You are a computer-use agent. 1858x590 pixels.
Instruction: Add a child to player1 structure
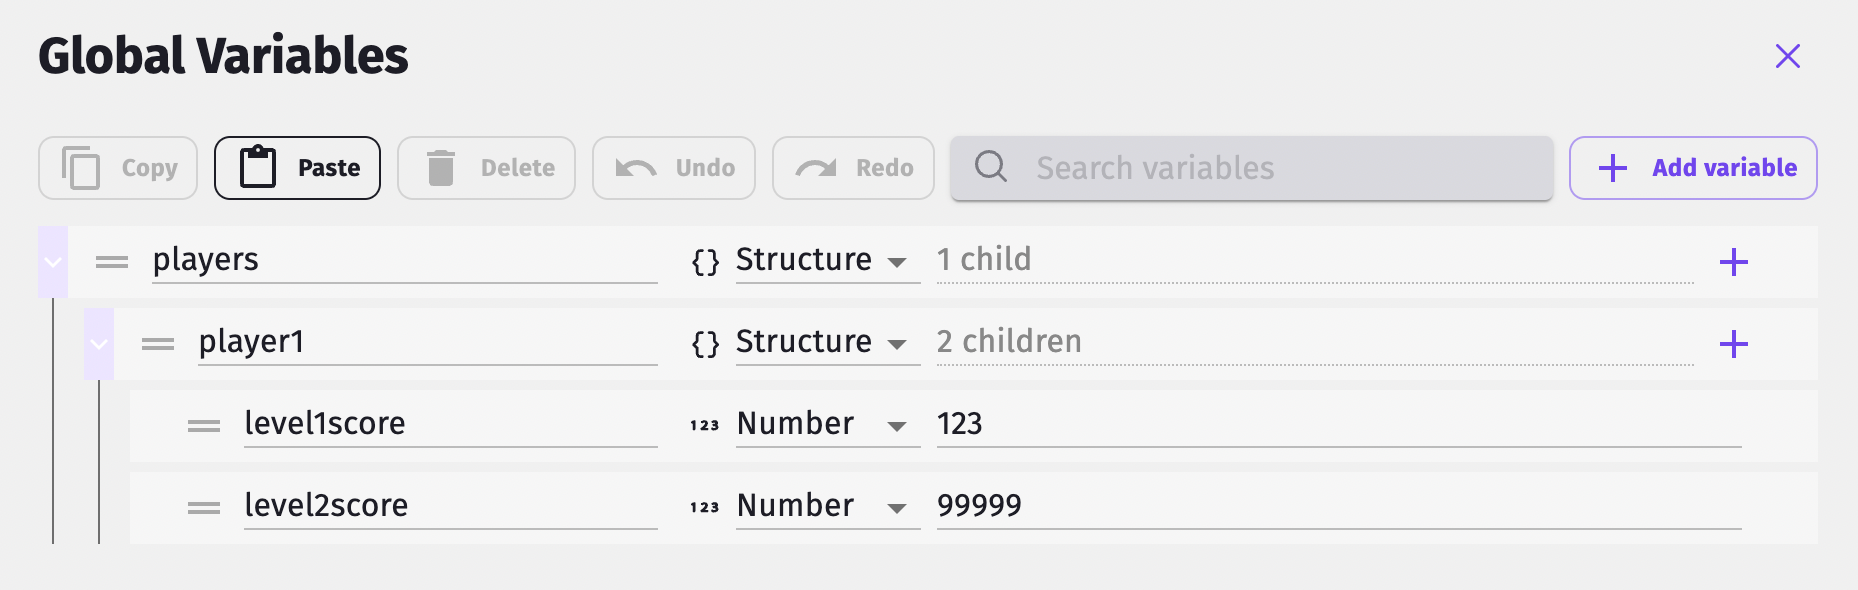point(1733,344)
